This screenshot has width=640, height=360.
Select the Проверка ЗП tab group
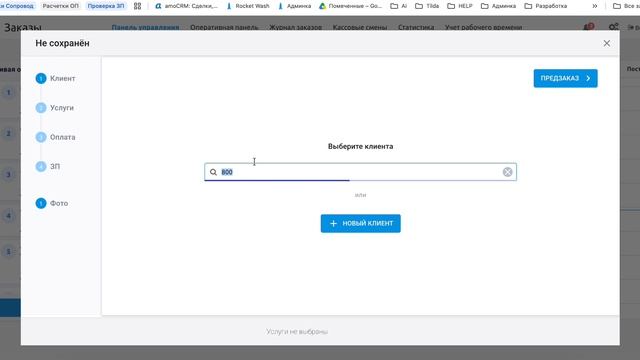coord(106,6)
